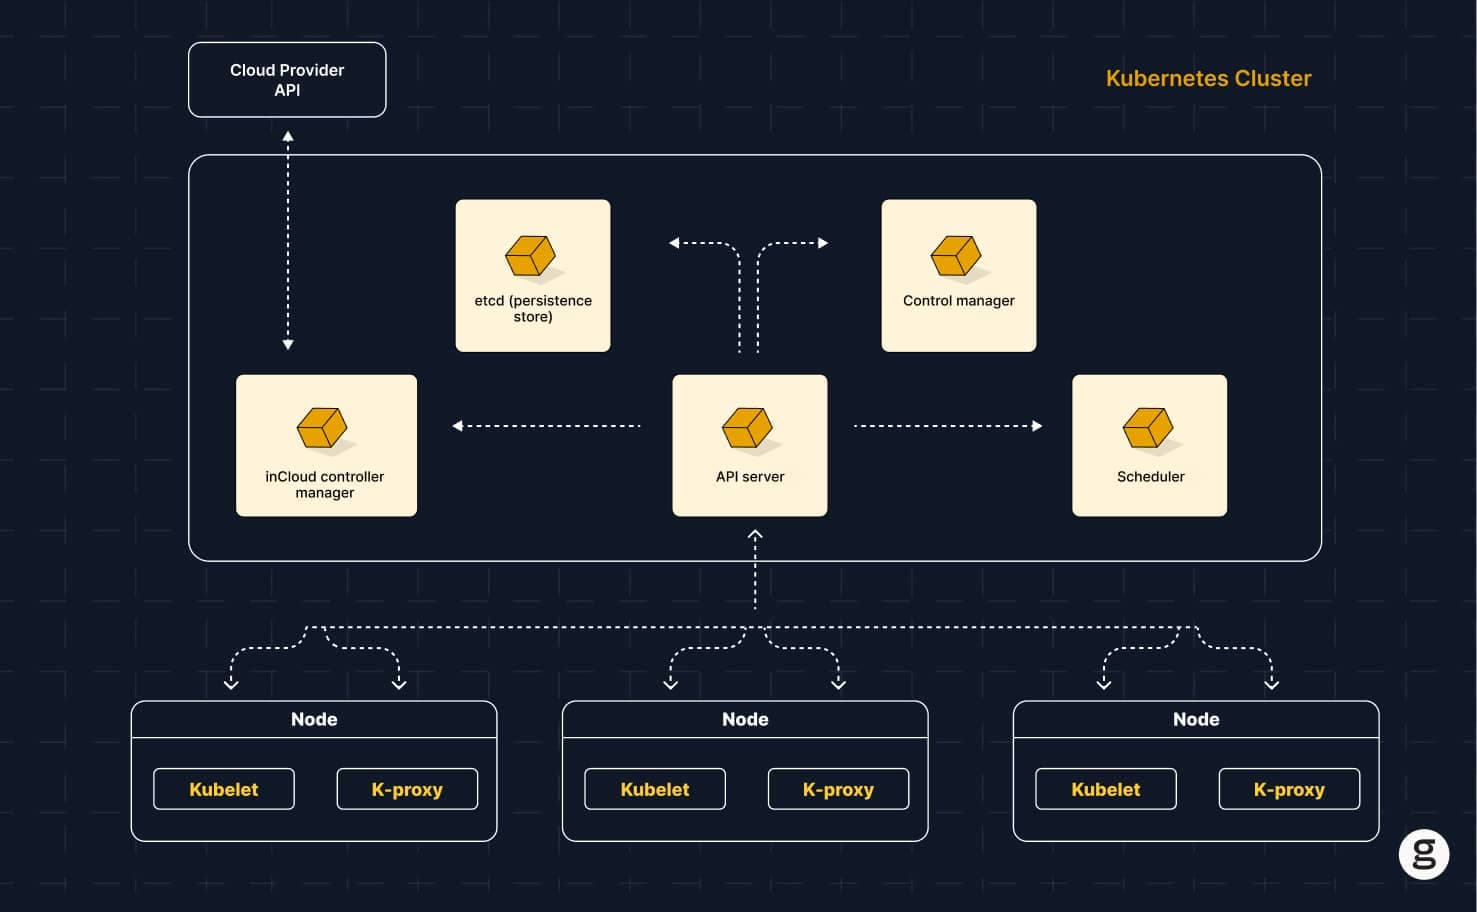Click the 'Scheduler' label text
The height and width of the screenshot is (912, 1477).
[1151, 476]
